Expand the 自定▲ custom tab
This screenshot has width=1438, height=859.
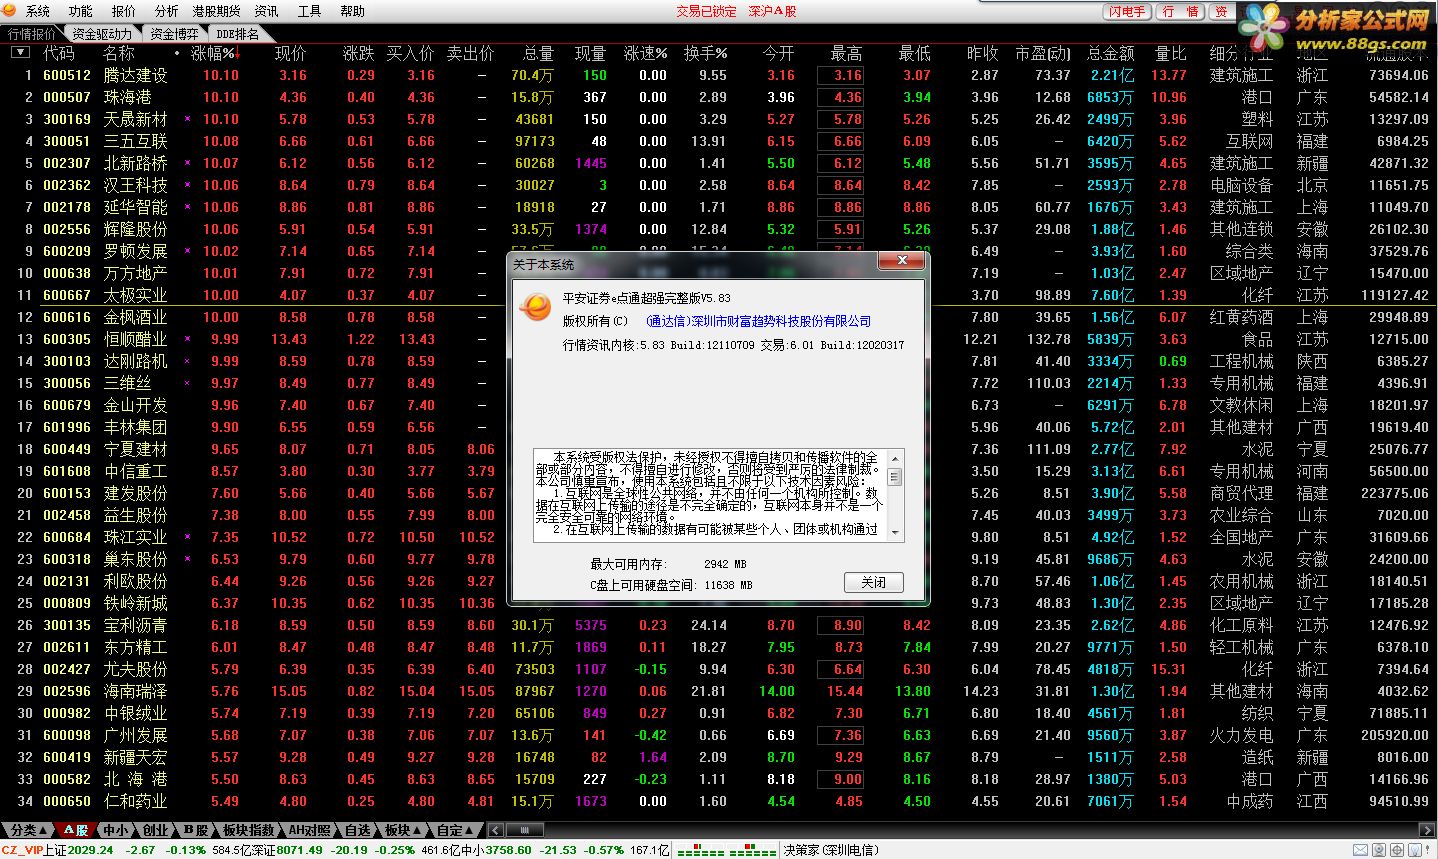[x=456, y=830]
